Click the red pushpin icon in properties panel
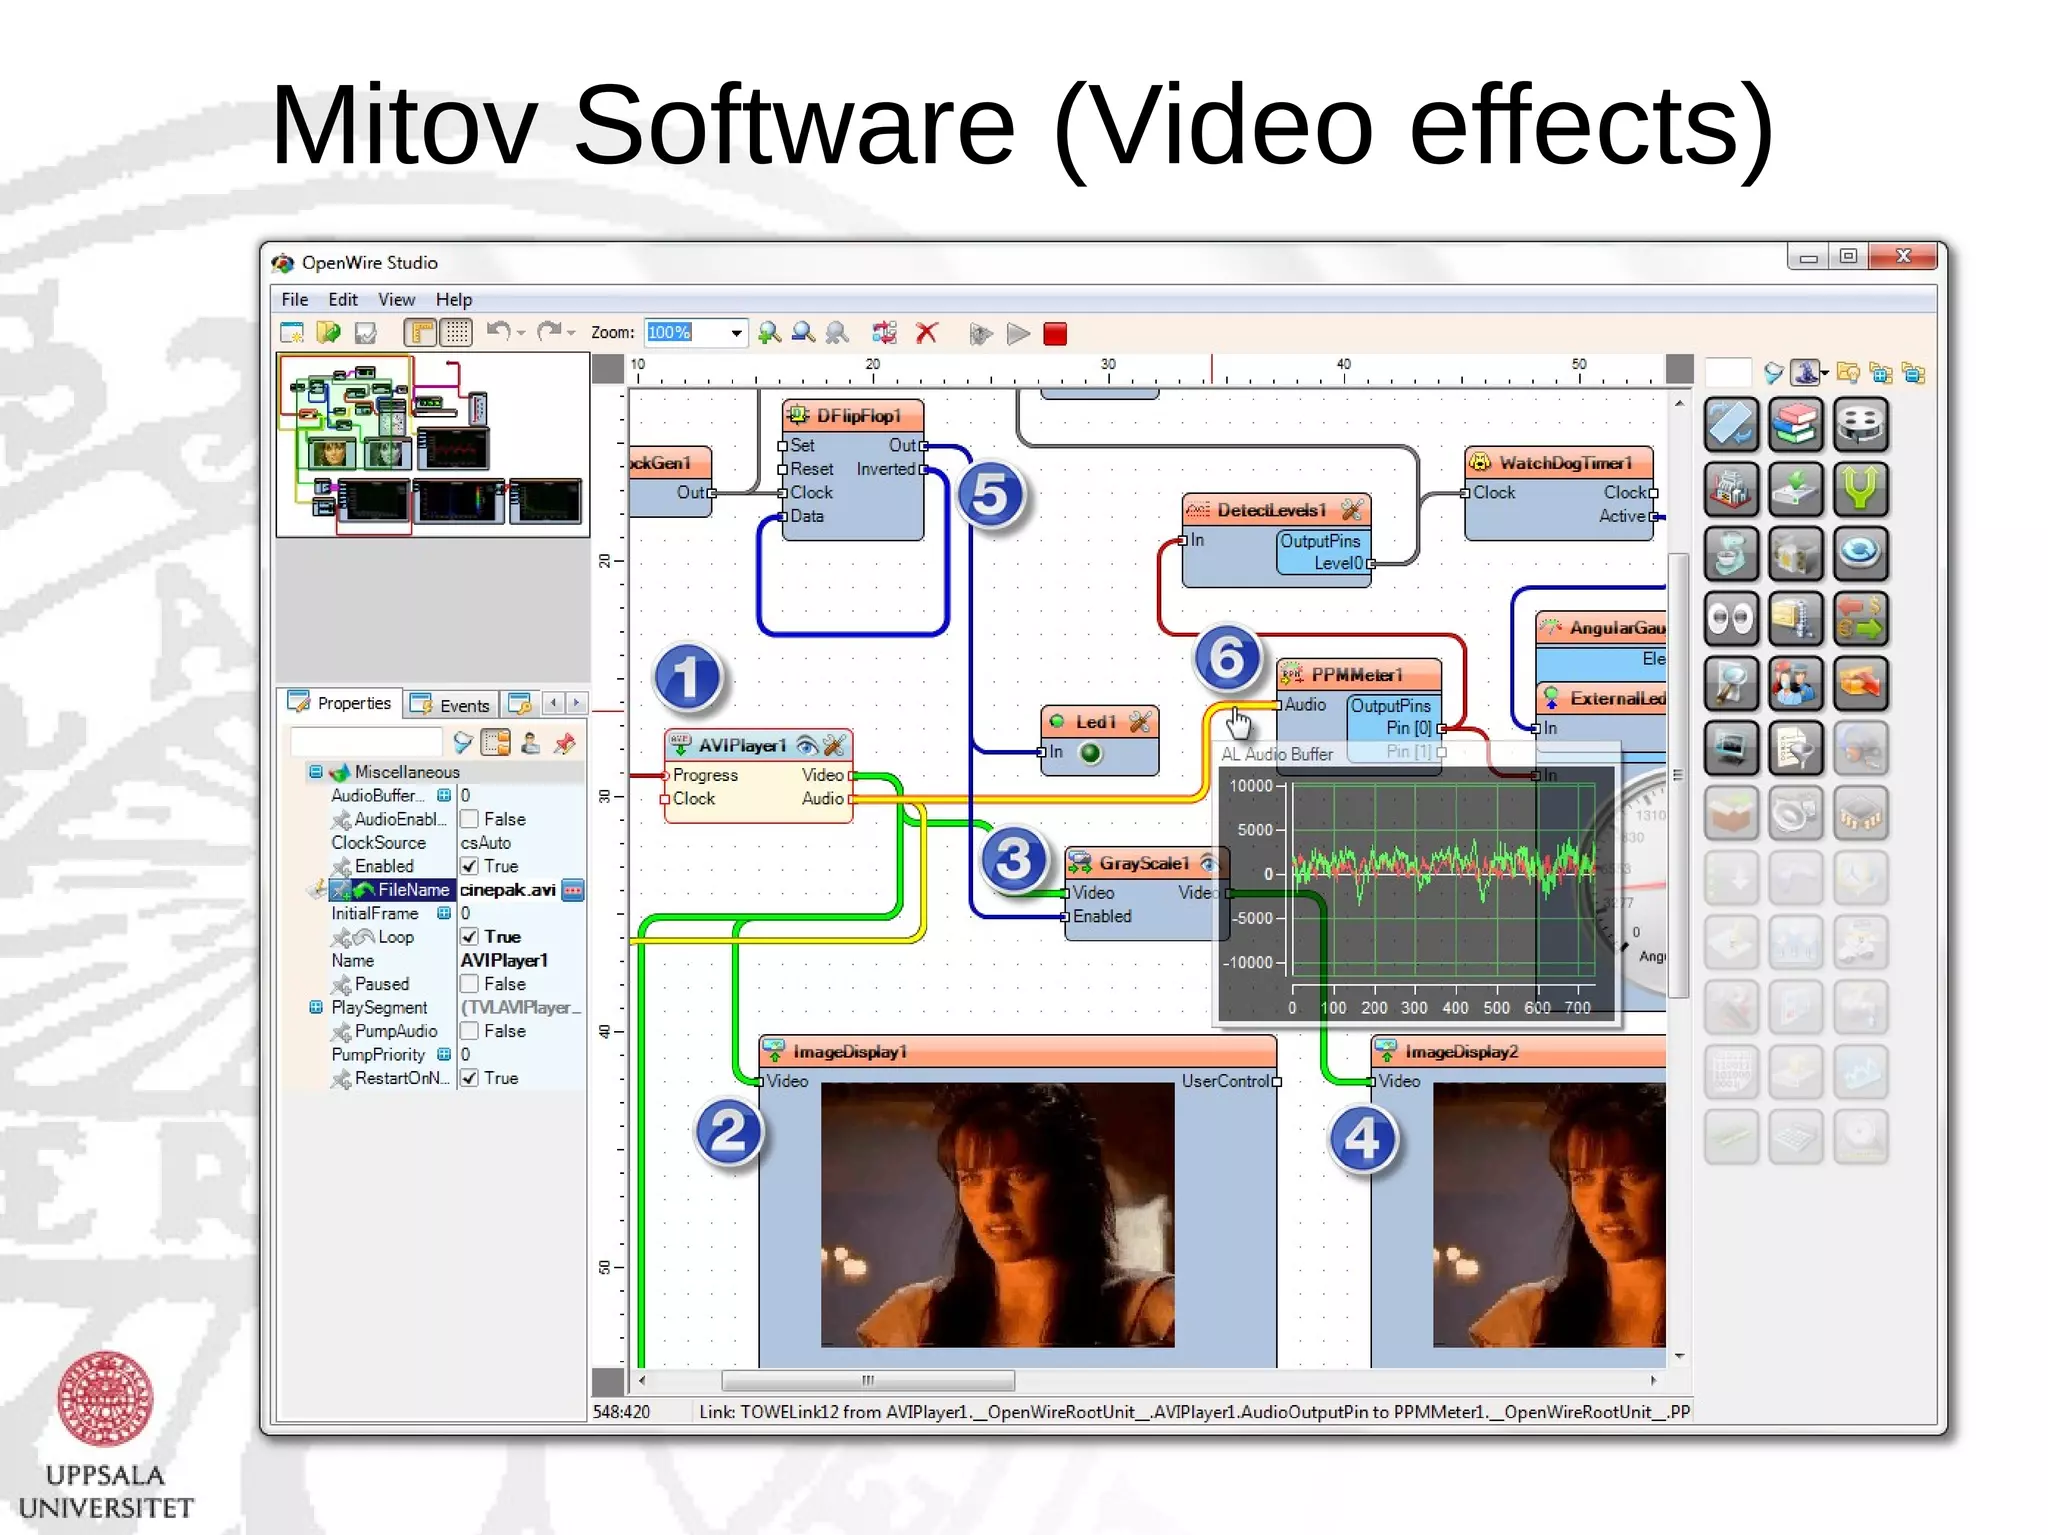The width and height of the screenshot is (2048, 1535). (x=565, y=742)
